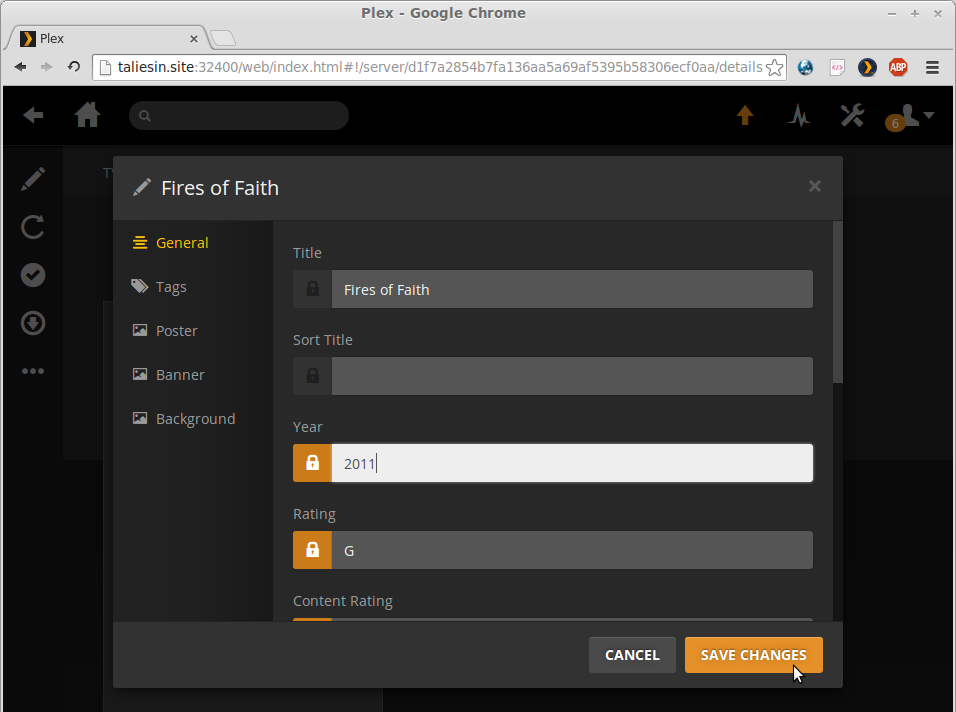
Task: Open the activity pulse icon
Action: tap(798, 115)
